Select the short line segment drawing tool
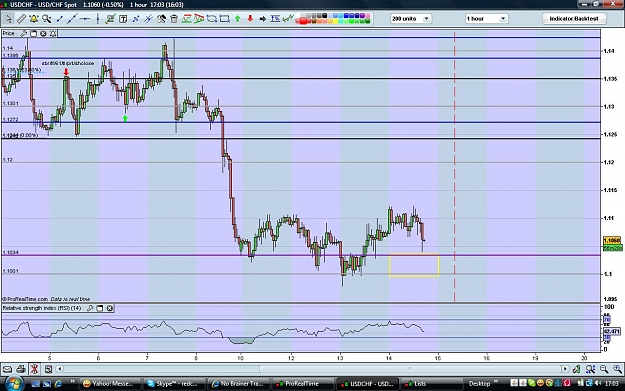 click(x=59, y=18)
